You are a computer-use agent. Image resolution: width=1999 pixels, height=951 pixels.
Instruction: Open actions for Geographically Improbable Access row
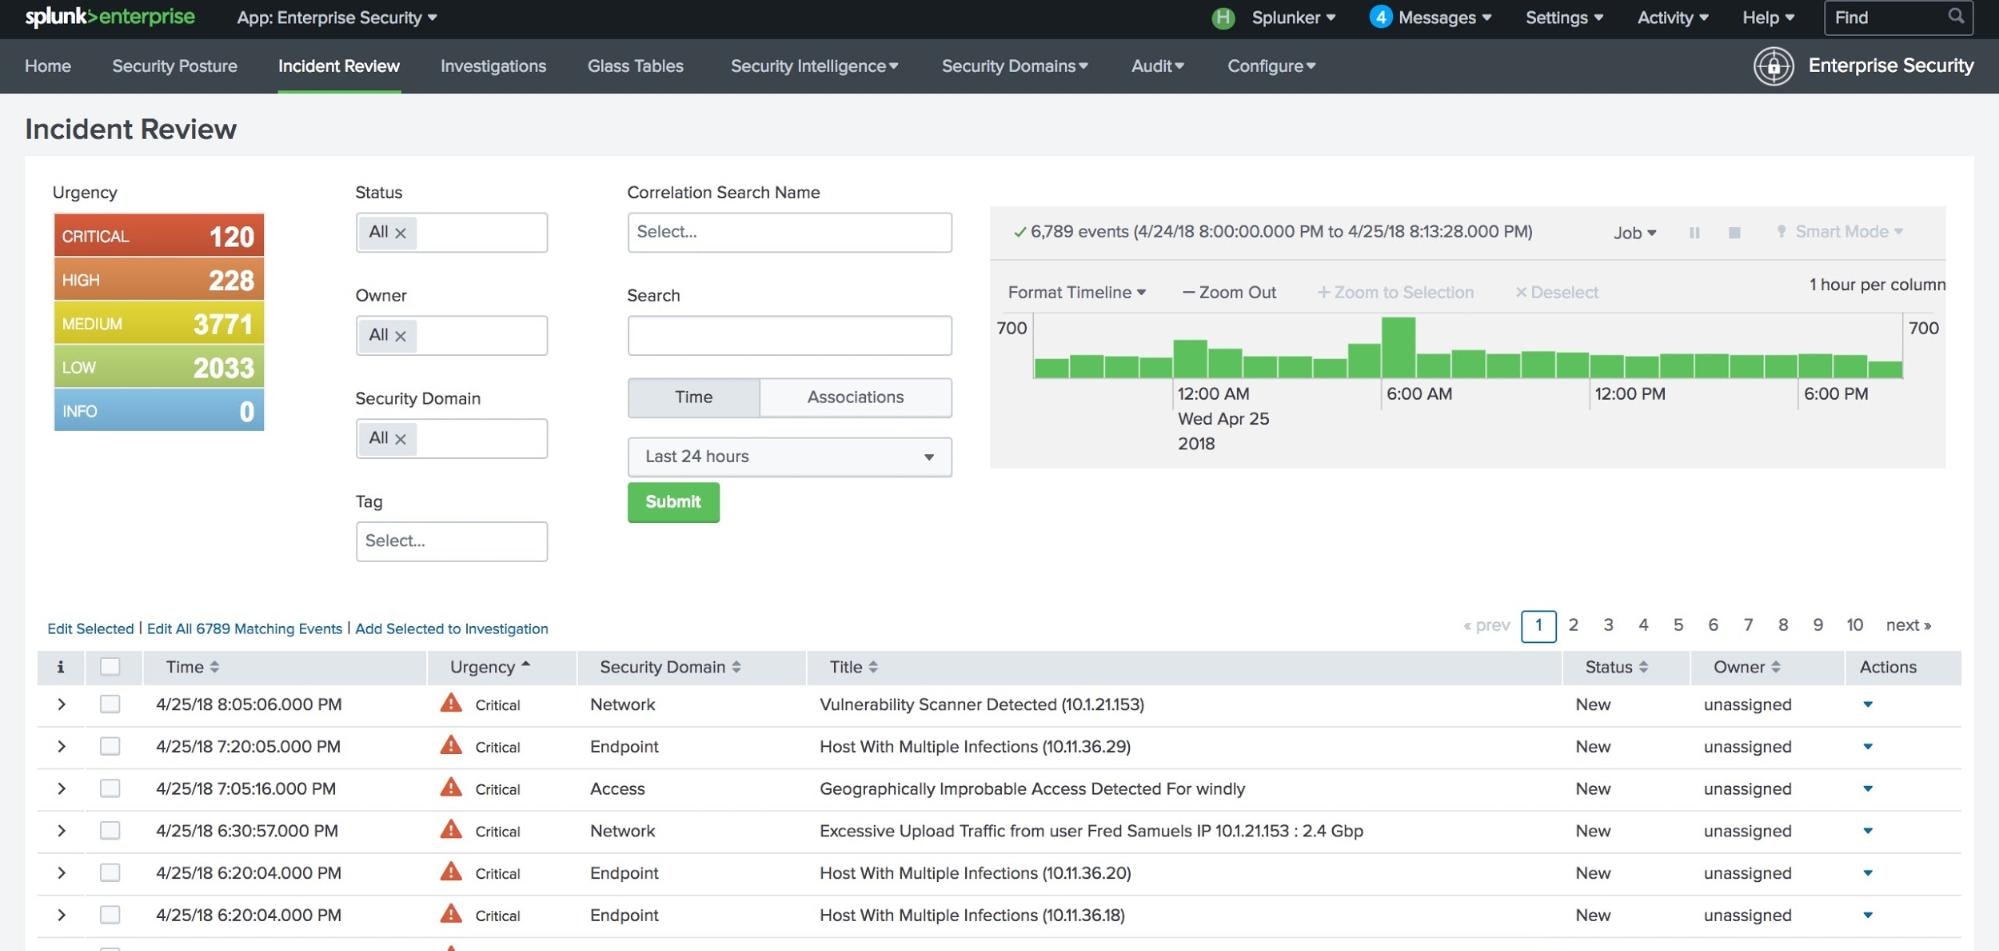1867,788
